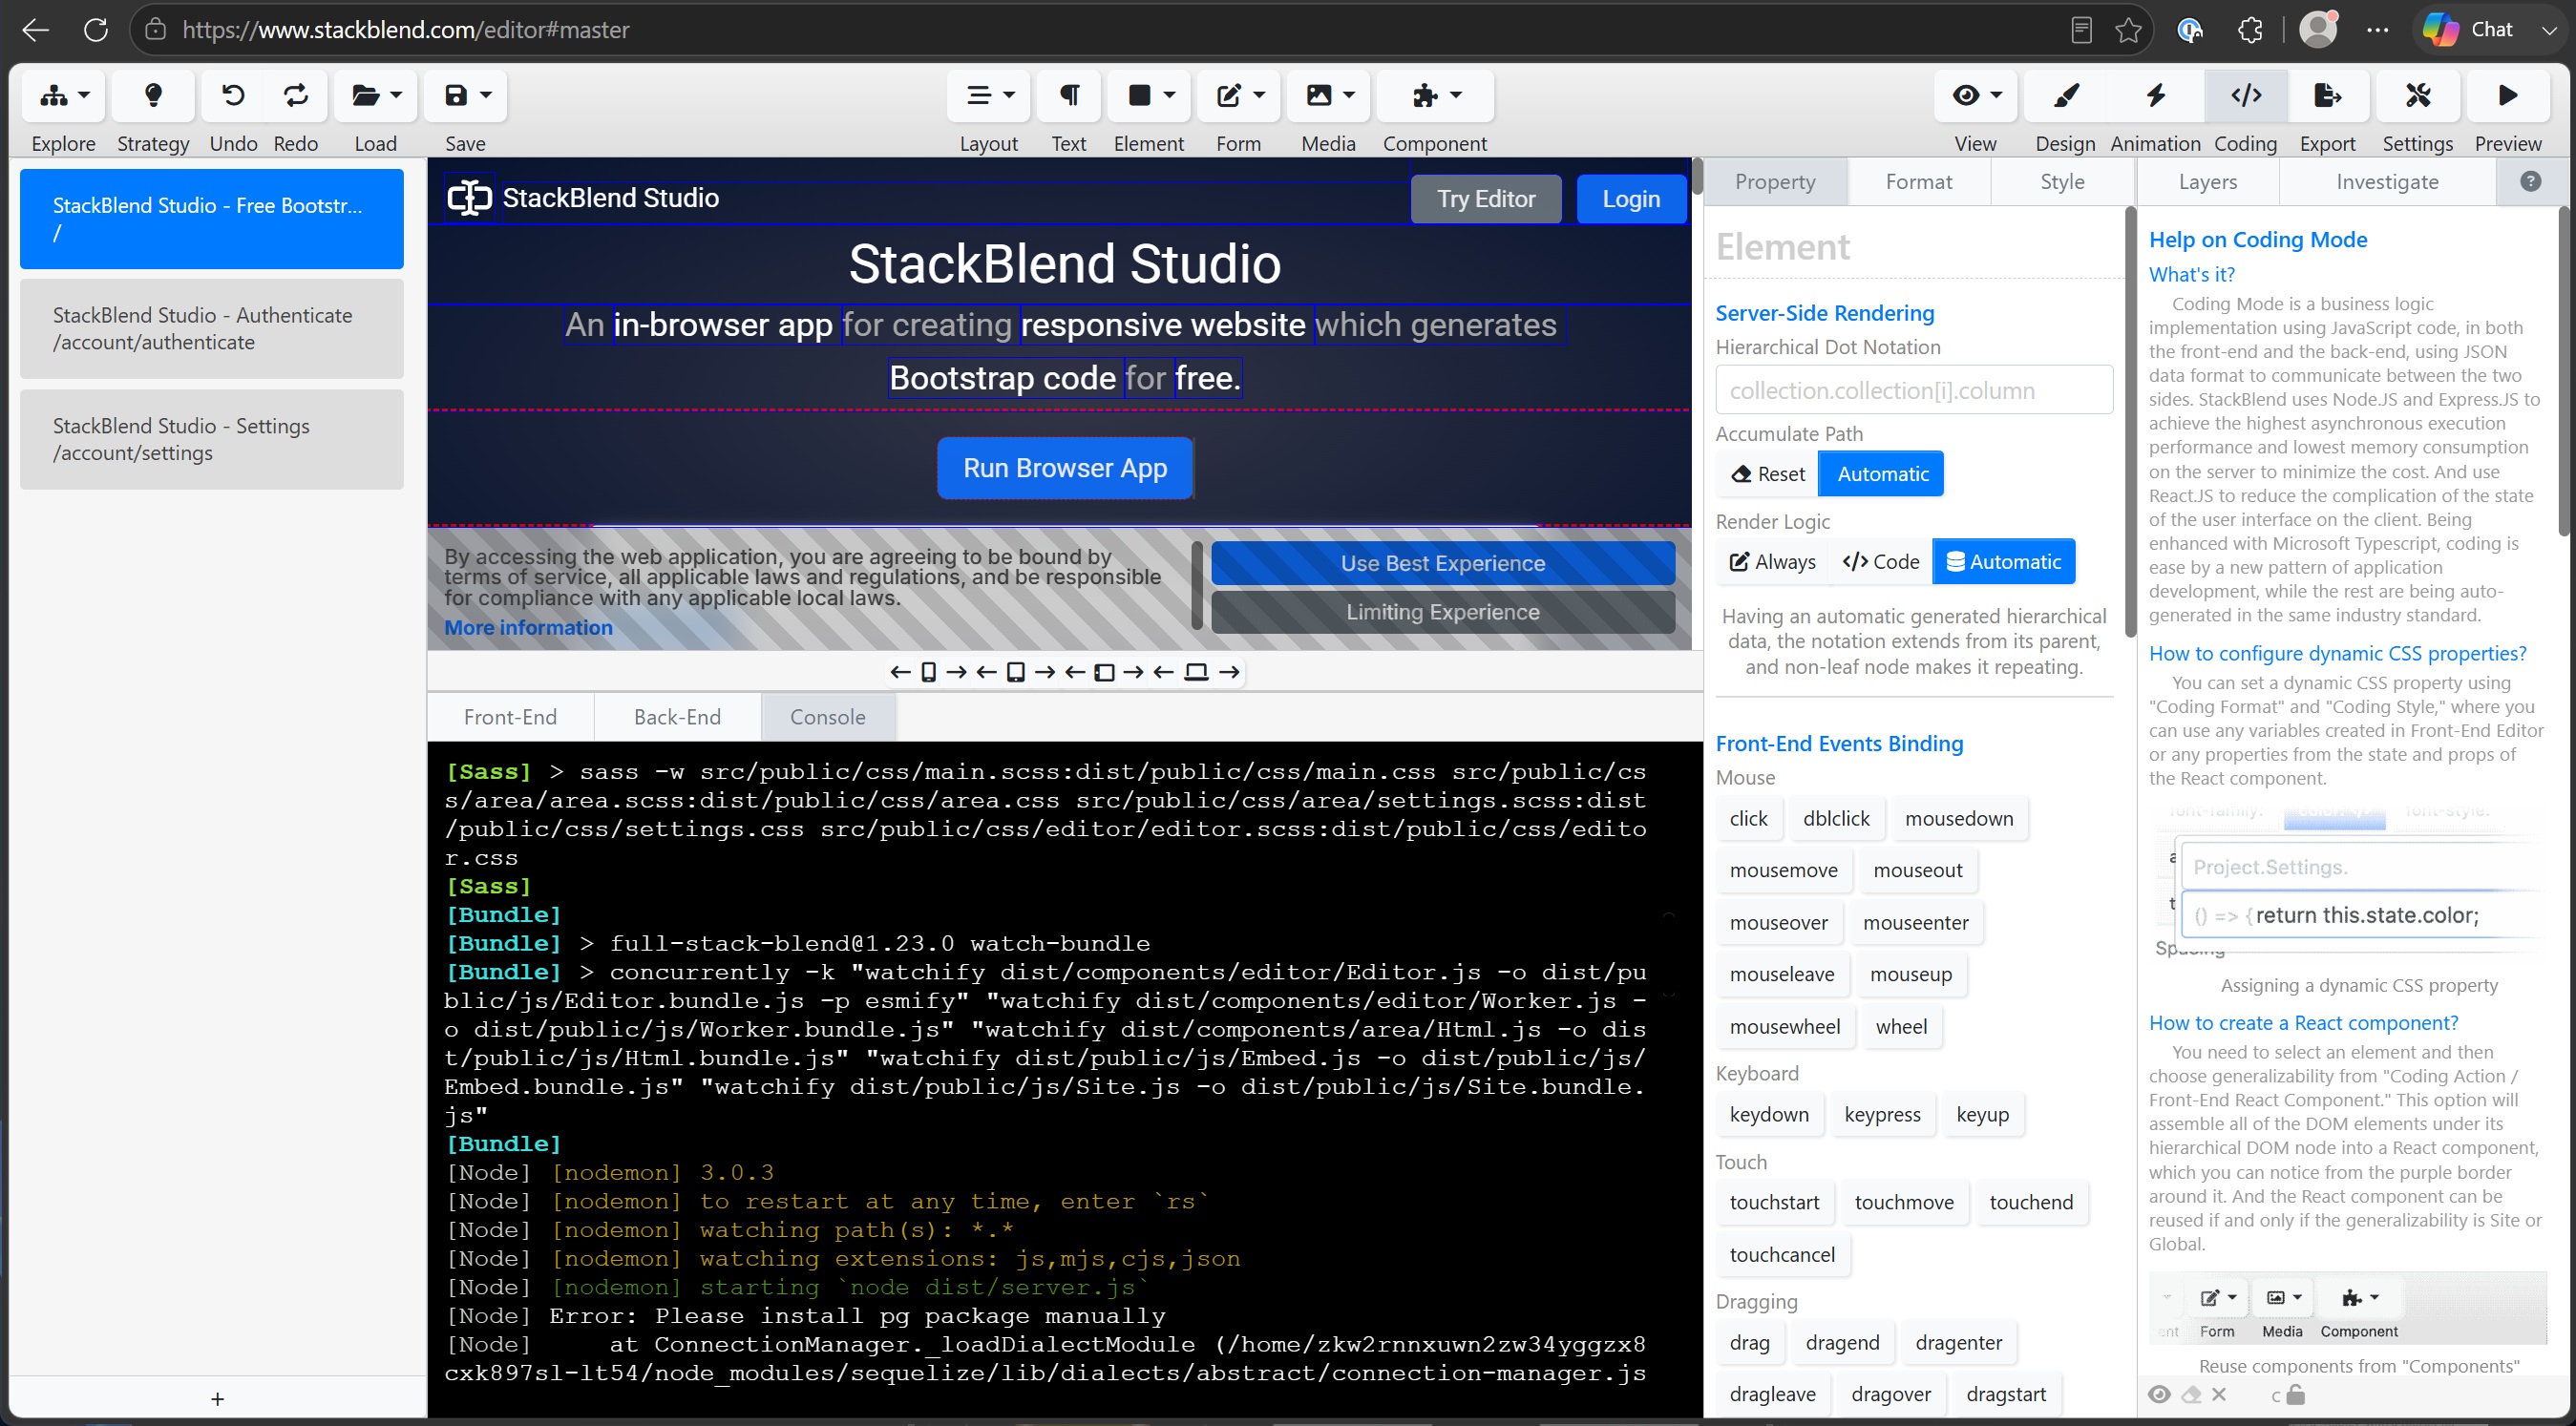Select the StackBlend Studio - Authenticate page
The width and height of the screenshot is (2576, 1426).
[x=212, y=329]
